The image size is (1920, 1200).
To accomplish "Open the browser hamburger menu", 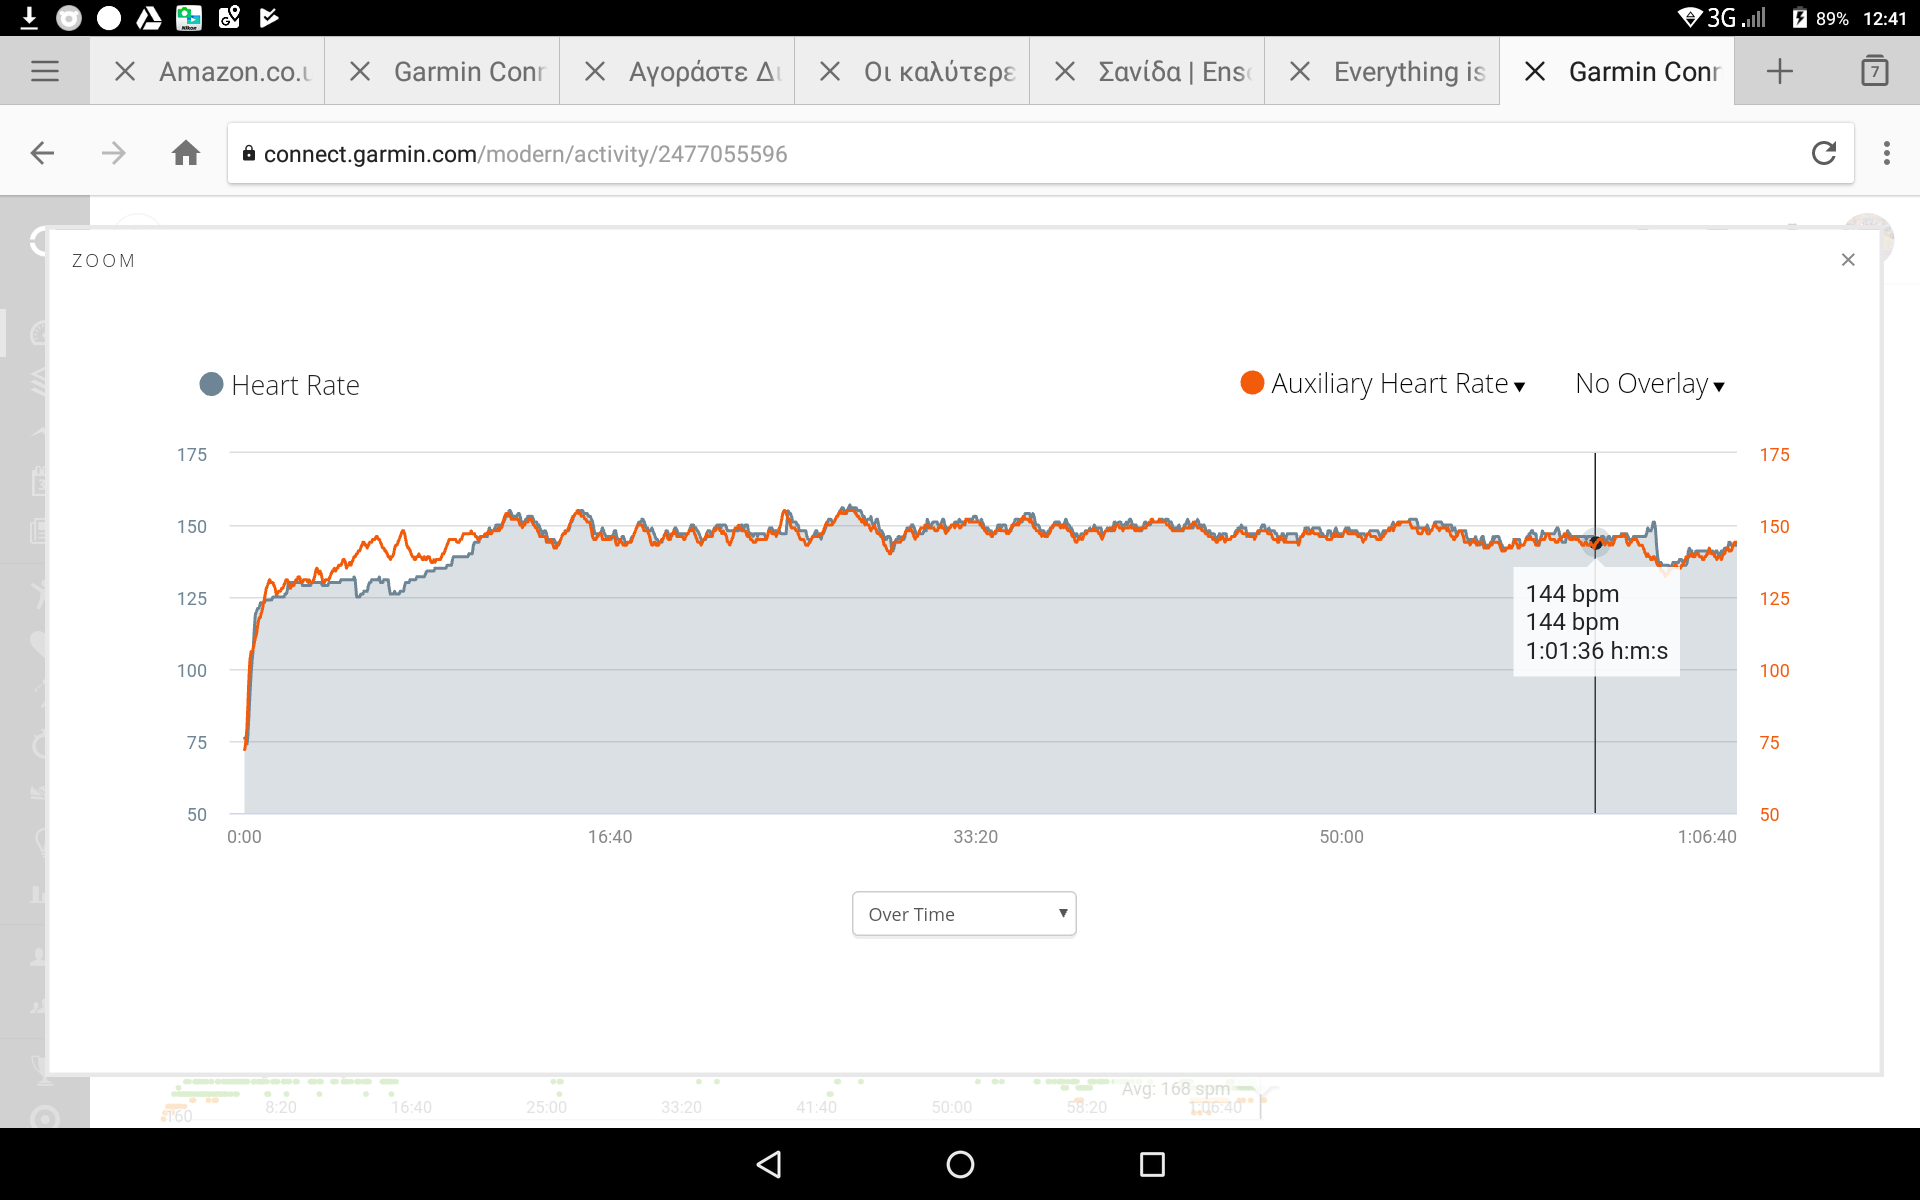I will [x=45, y=71].
